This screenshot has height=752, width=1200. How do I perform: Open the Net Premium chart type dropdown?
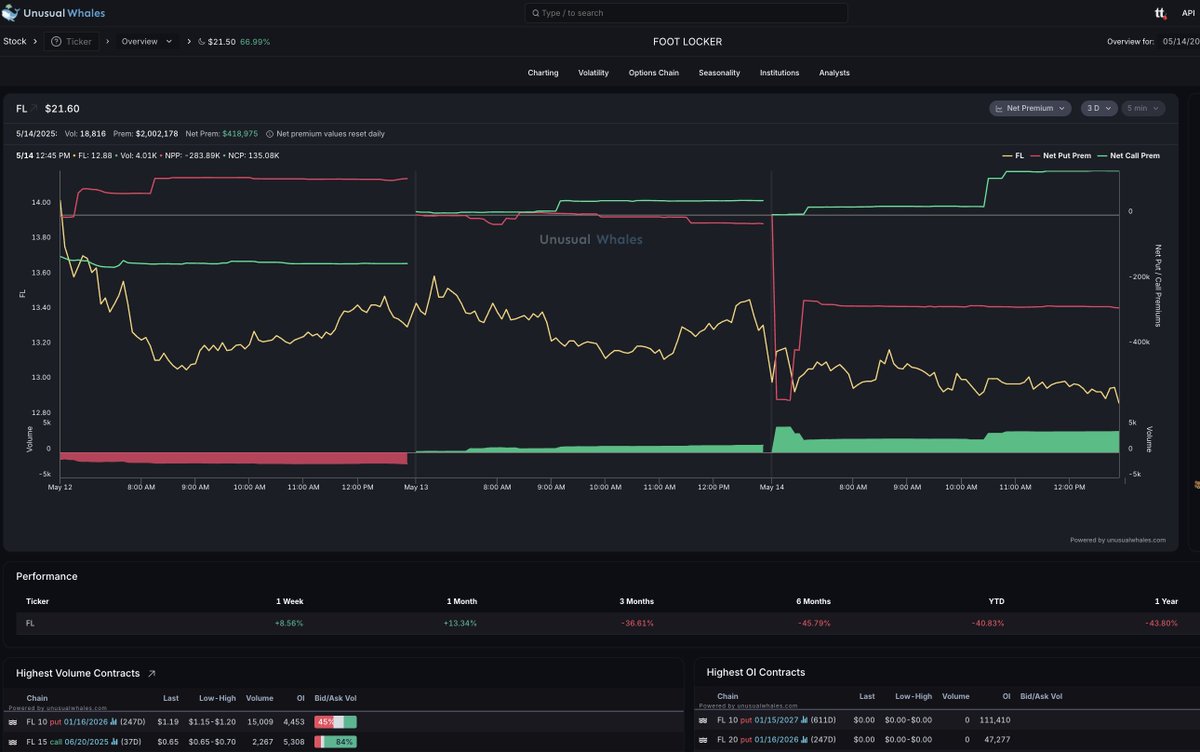point(1031,108)
